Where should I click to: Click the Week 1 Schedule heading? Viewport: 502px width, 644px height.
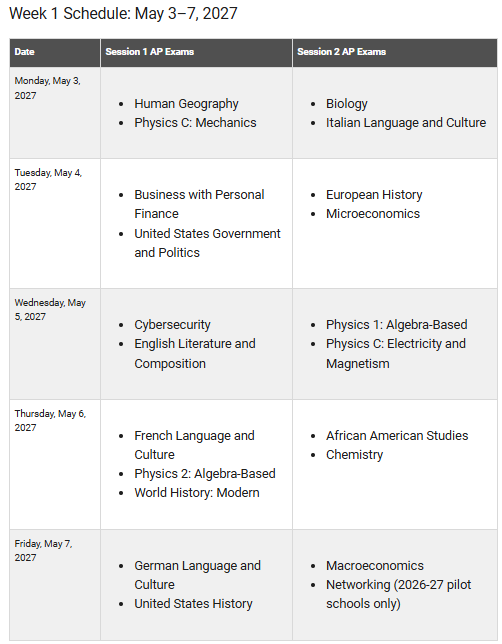123,14
